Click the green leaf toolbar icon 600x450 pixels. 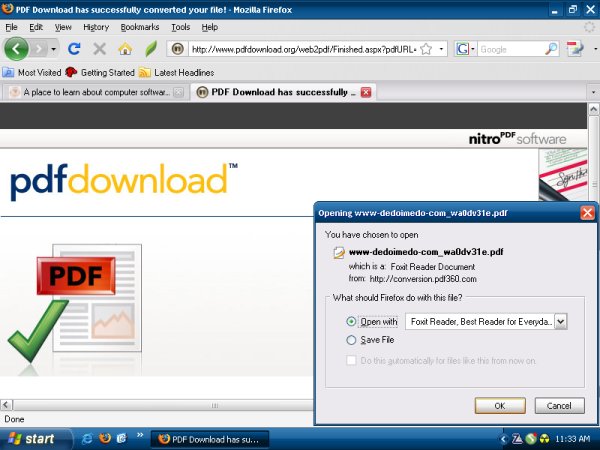tap(151, 49)
